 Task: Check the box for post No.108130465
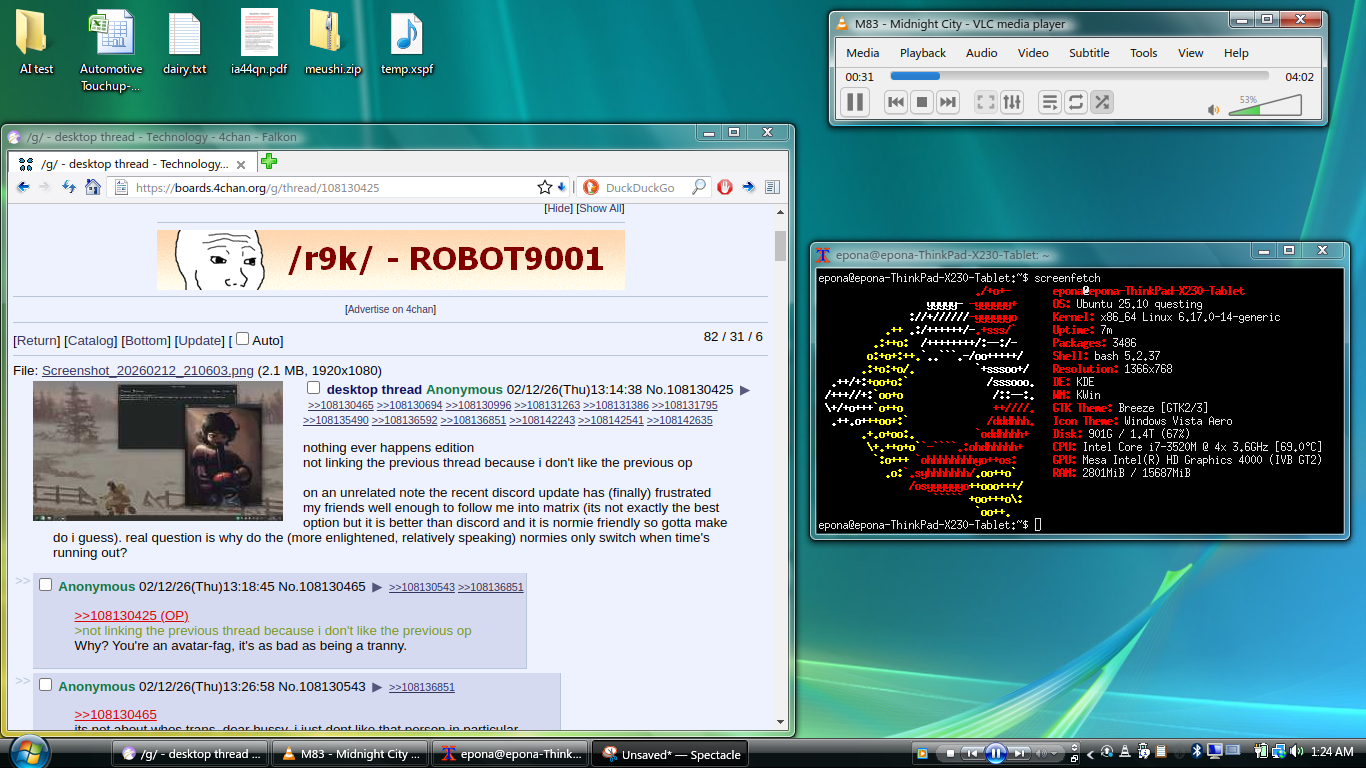tap(45, 585)
